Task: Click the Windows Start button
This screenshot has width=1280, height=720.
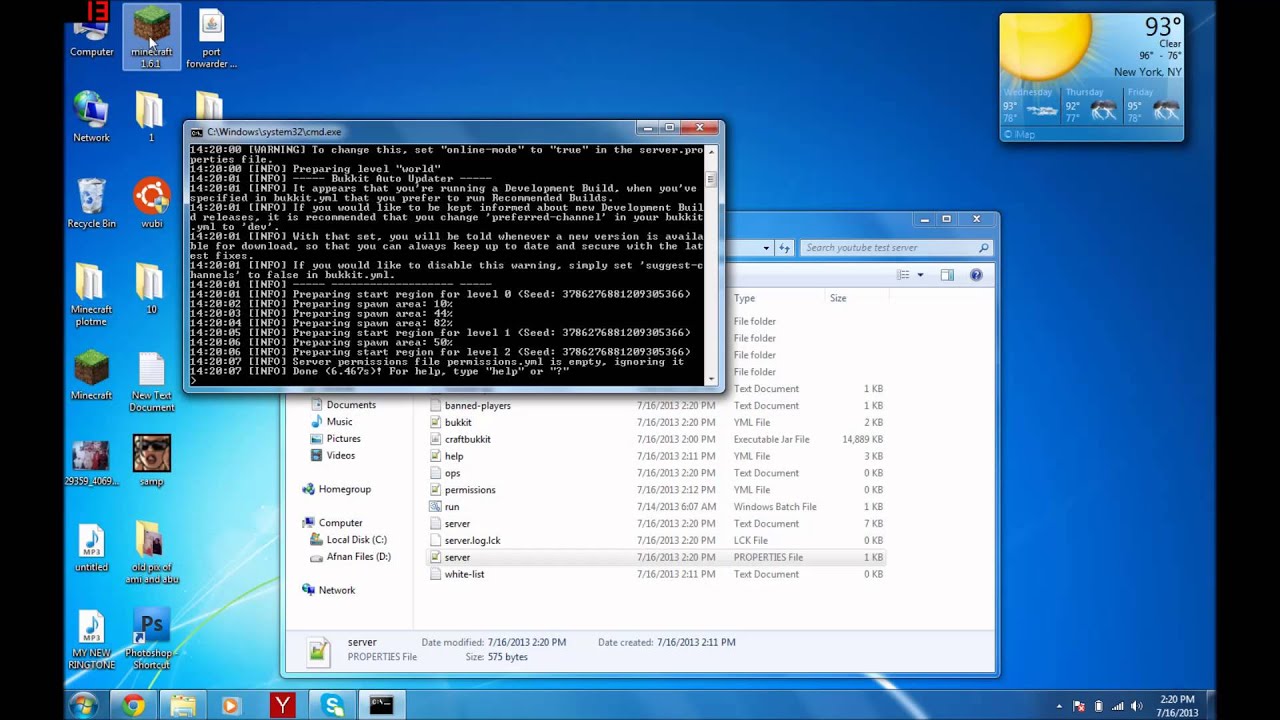Action: coord(83,705)
